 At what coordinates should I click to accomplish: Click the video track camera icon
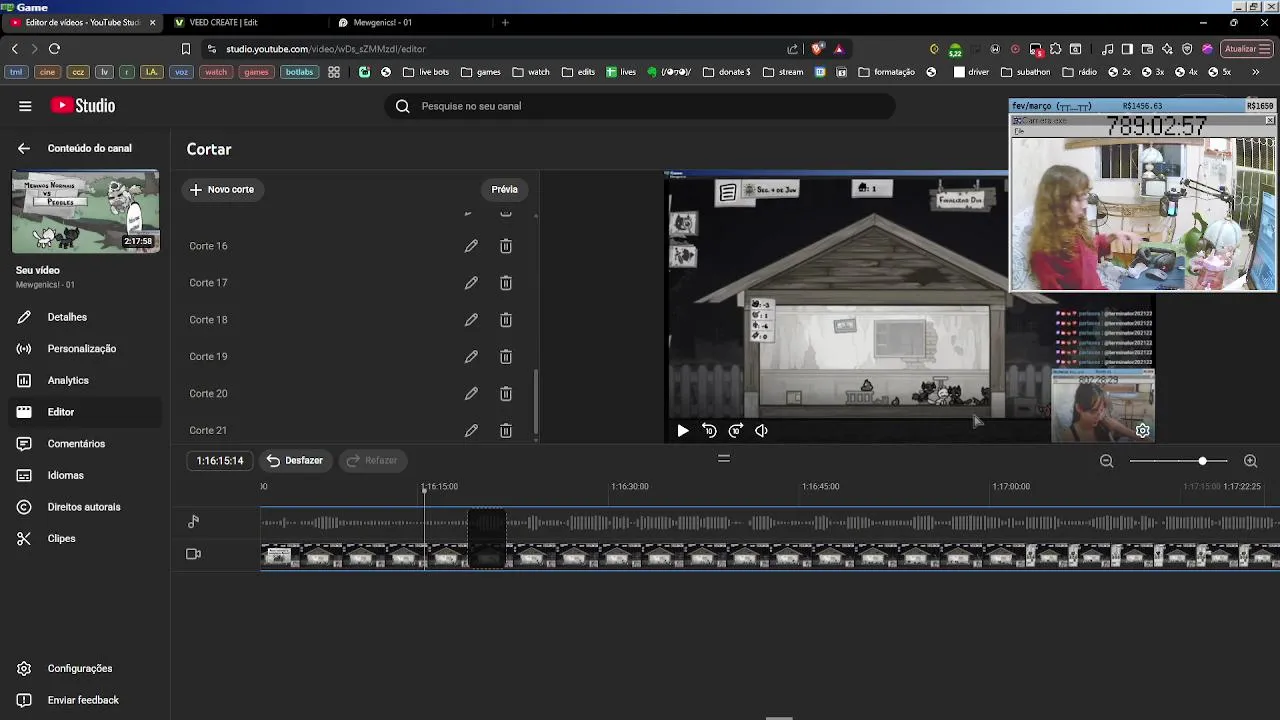[x=193, y=554]
